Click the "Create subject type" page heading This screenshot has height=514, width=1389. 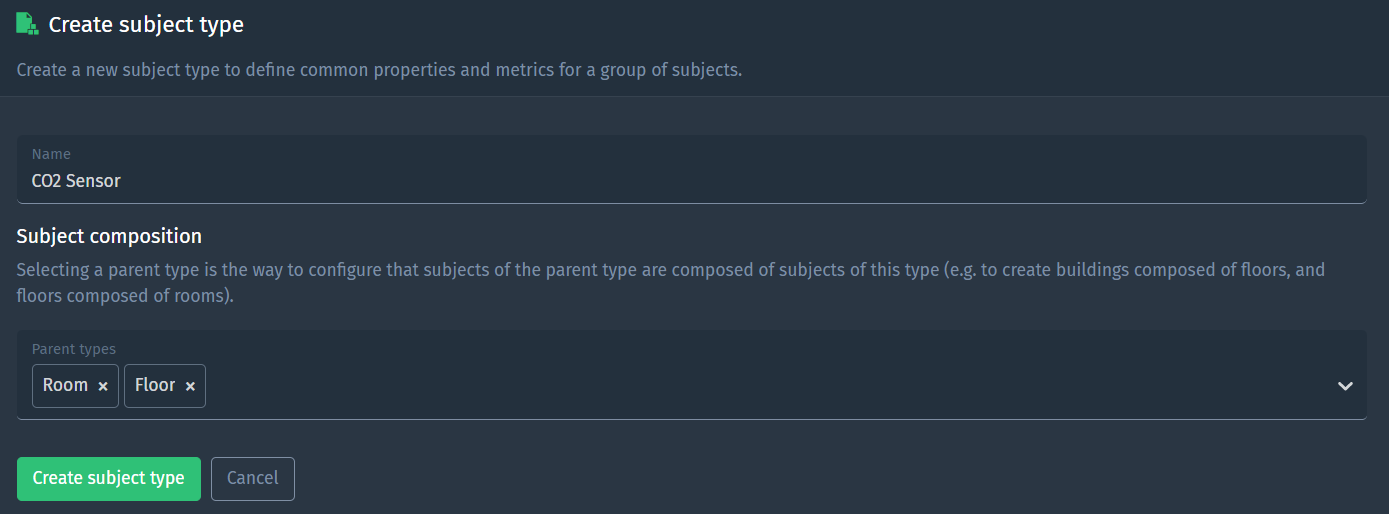coord(146,24)
